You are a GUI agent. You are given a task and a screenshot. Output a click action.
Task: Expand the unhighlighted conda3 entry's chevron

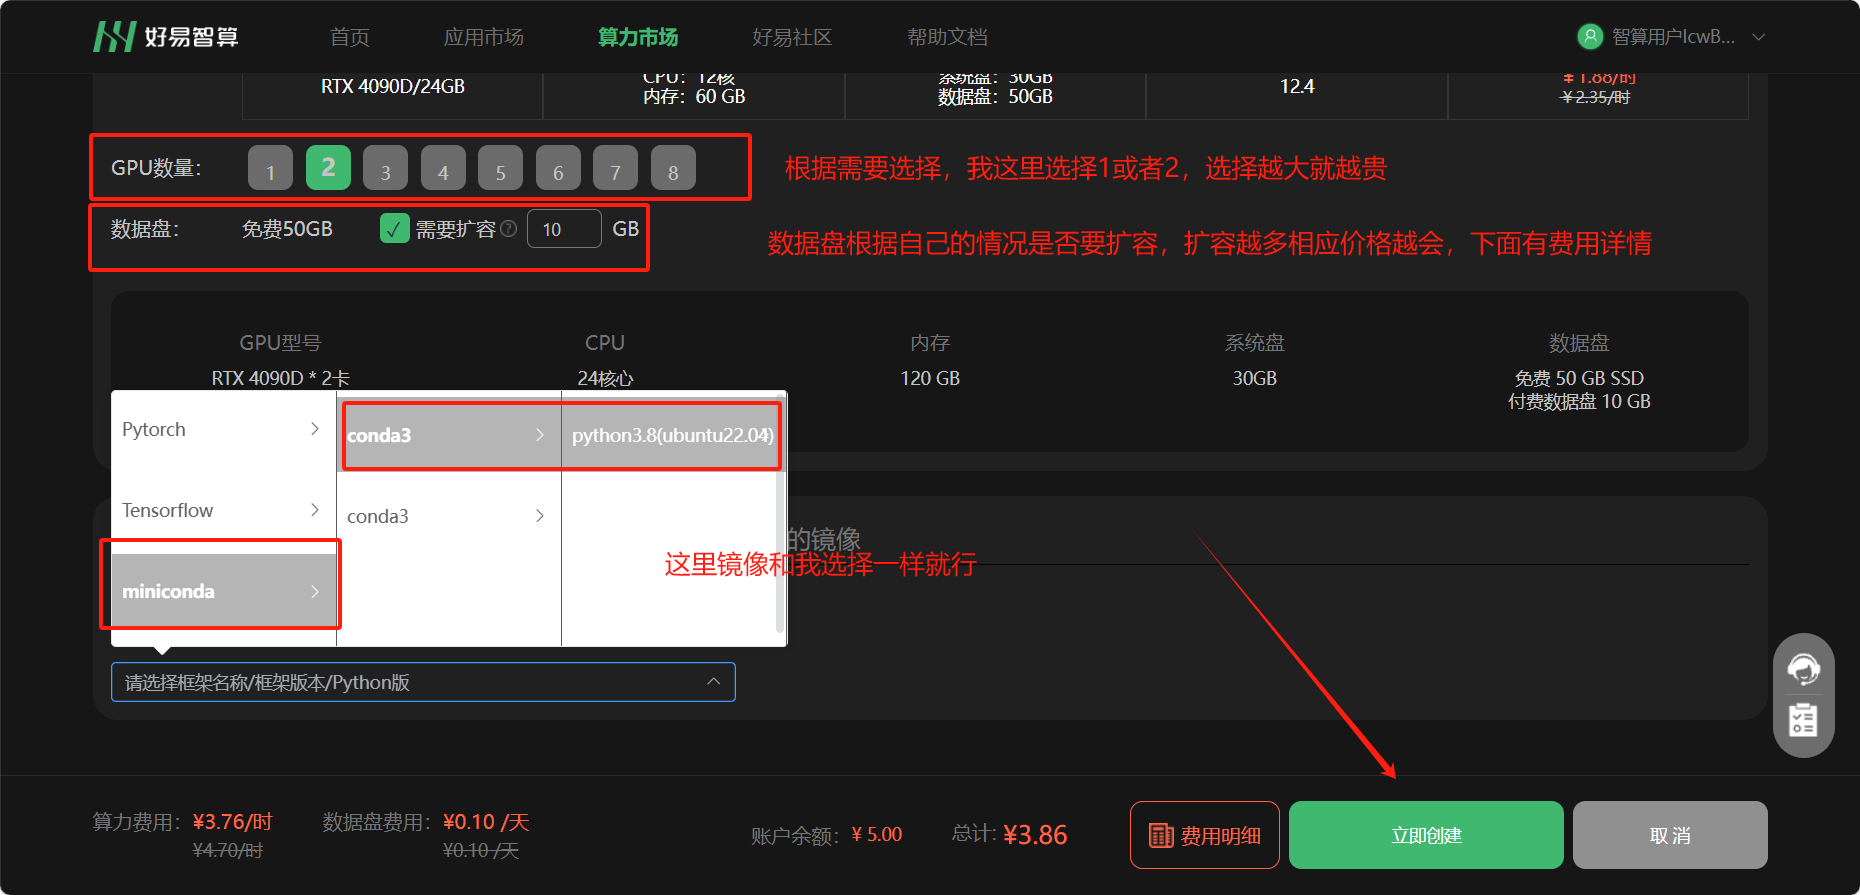click(x=540, y=516)
